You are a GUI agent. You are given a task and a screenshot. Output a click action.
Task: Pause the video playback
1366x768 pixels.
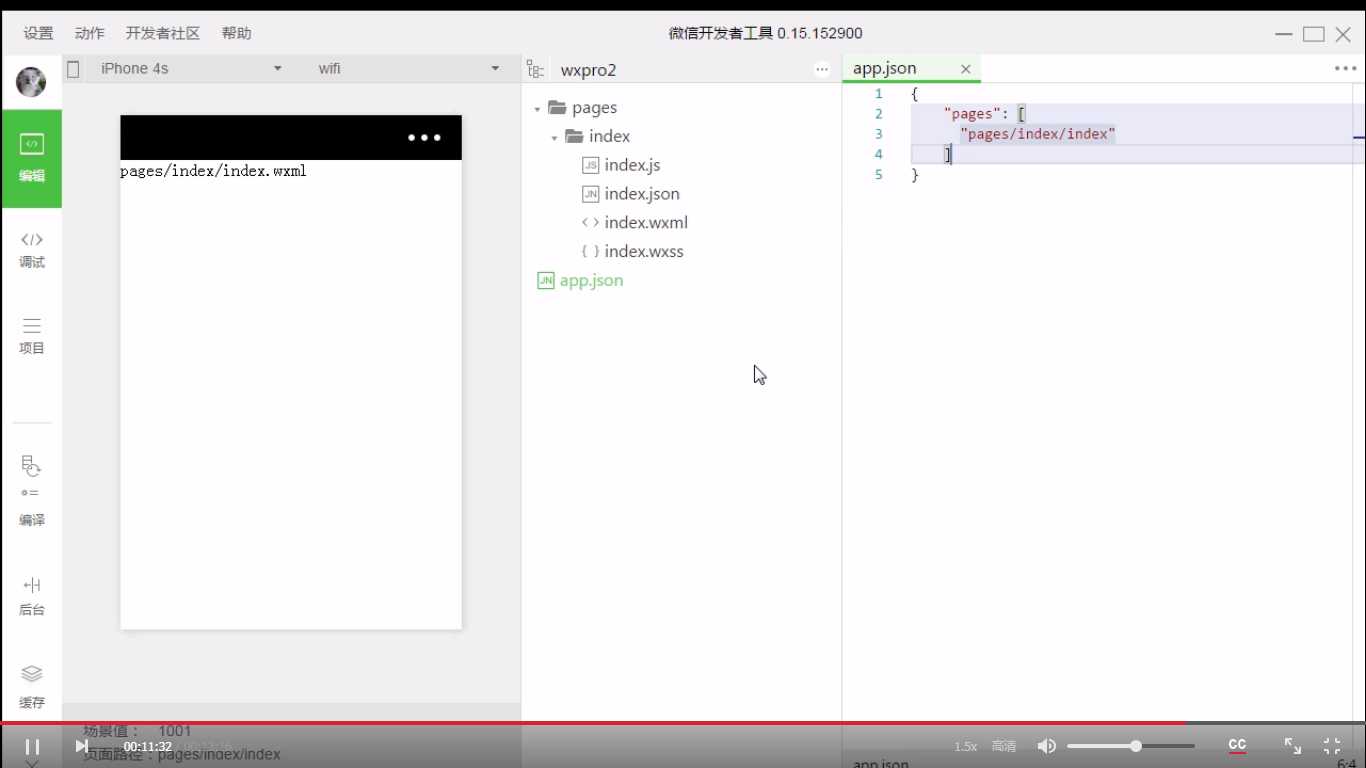[32, 746]
